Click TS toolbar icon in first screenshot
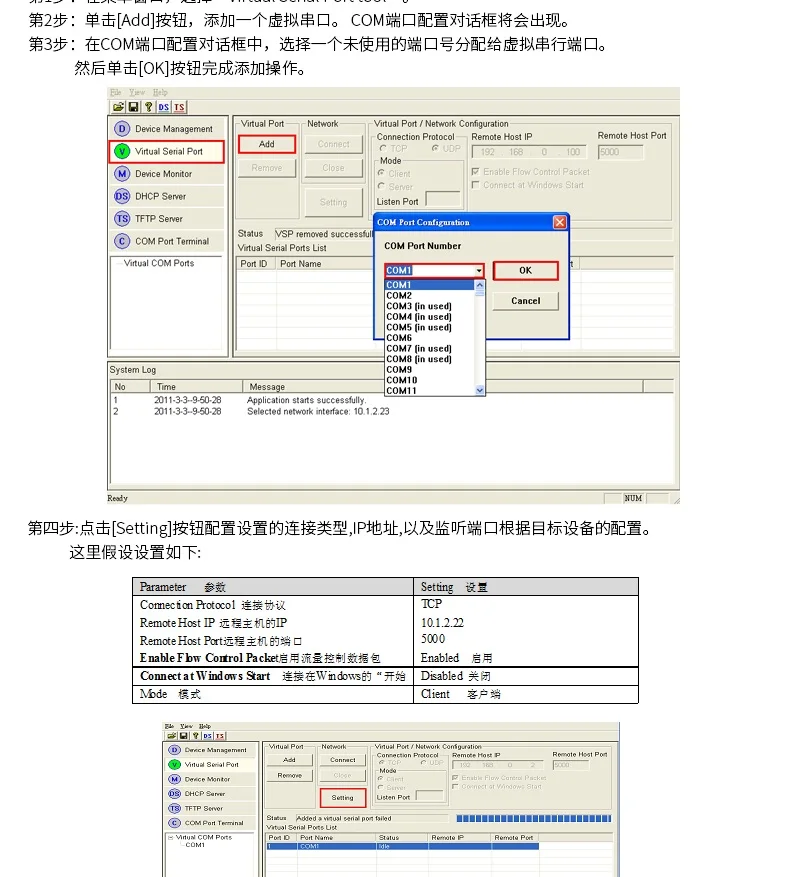This screenshot has width=790, height=877. pyautogui.click(x=178, y=107)
